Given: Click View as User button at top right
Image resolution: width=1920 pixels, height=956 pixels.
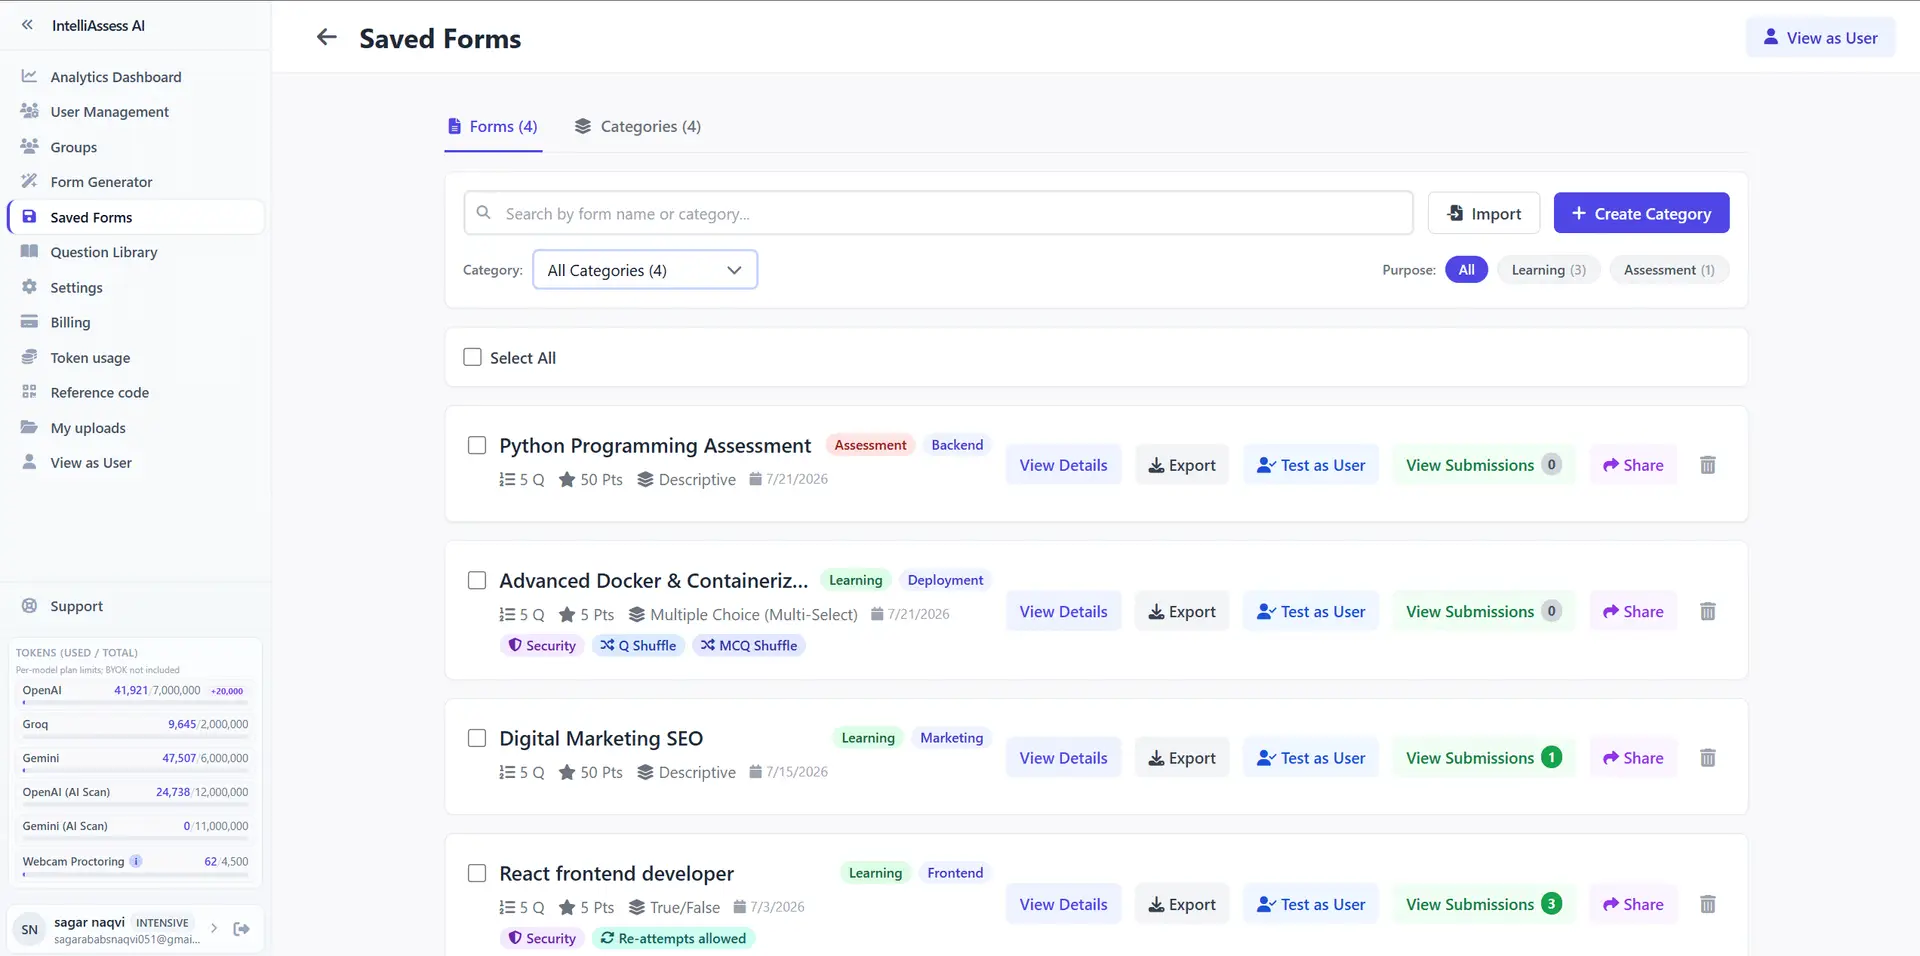Looking at the screenshot, I should tap(1820, 38).
